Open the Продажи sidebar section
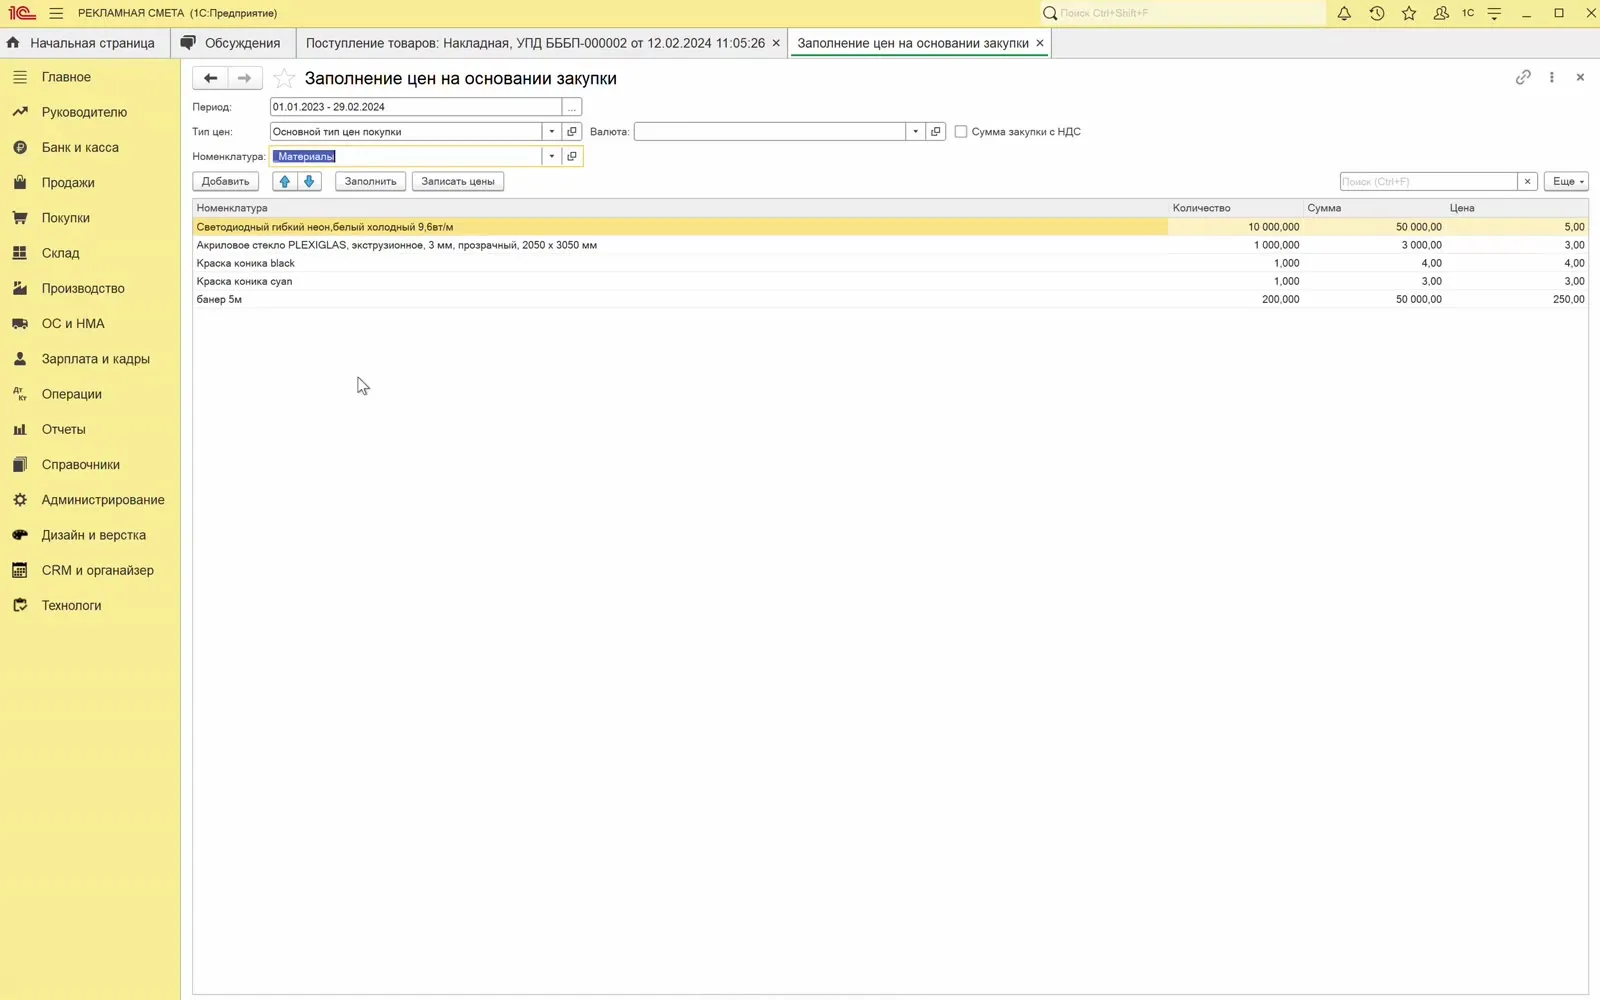 (68, 183)
